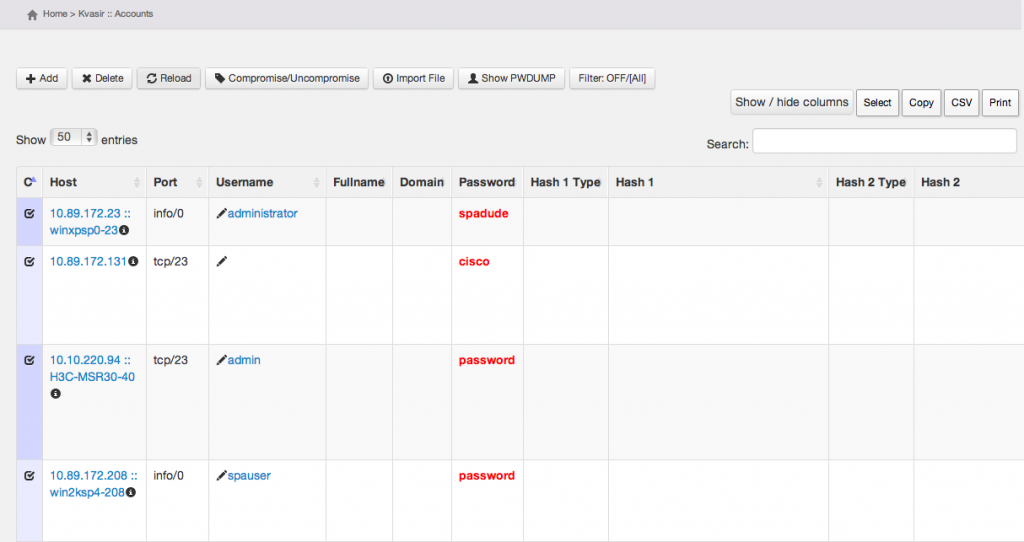
Task: Toggle the checkbox for host 10.89.172.208
Action: (x=29, y=476)
